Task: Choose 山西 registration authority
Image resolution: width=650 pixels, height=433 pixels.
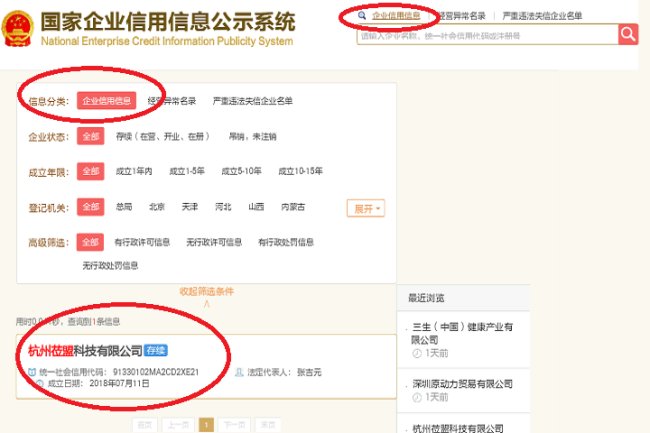Action: tap(256, 207)
